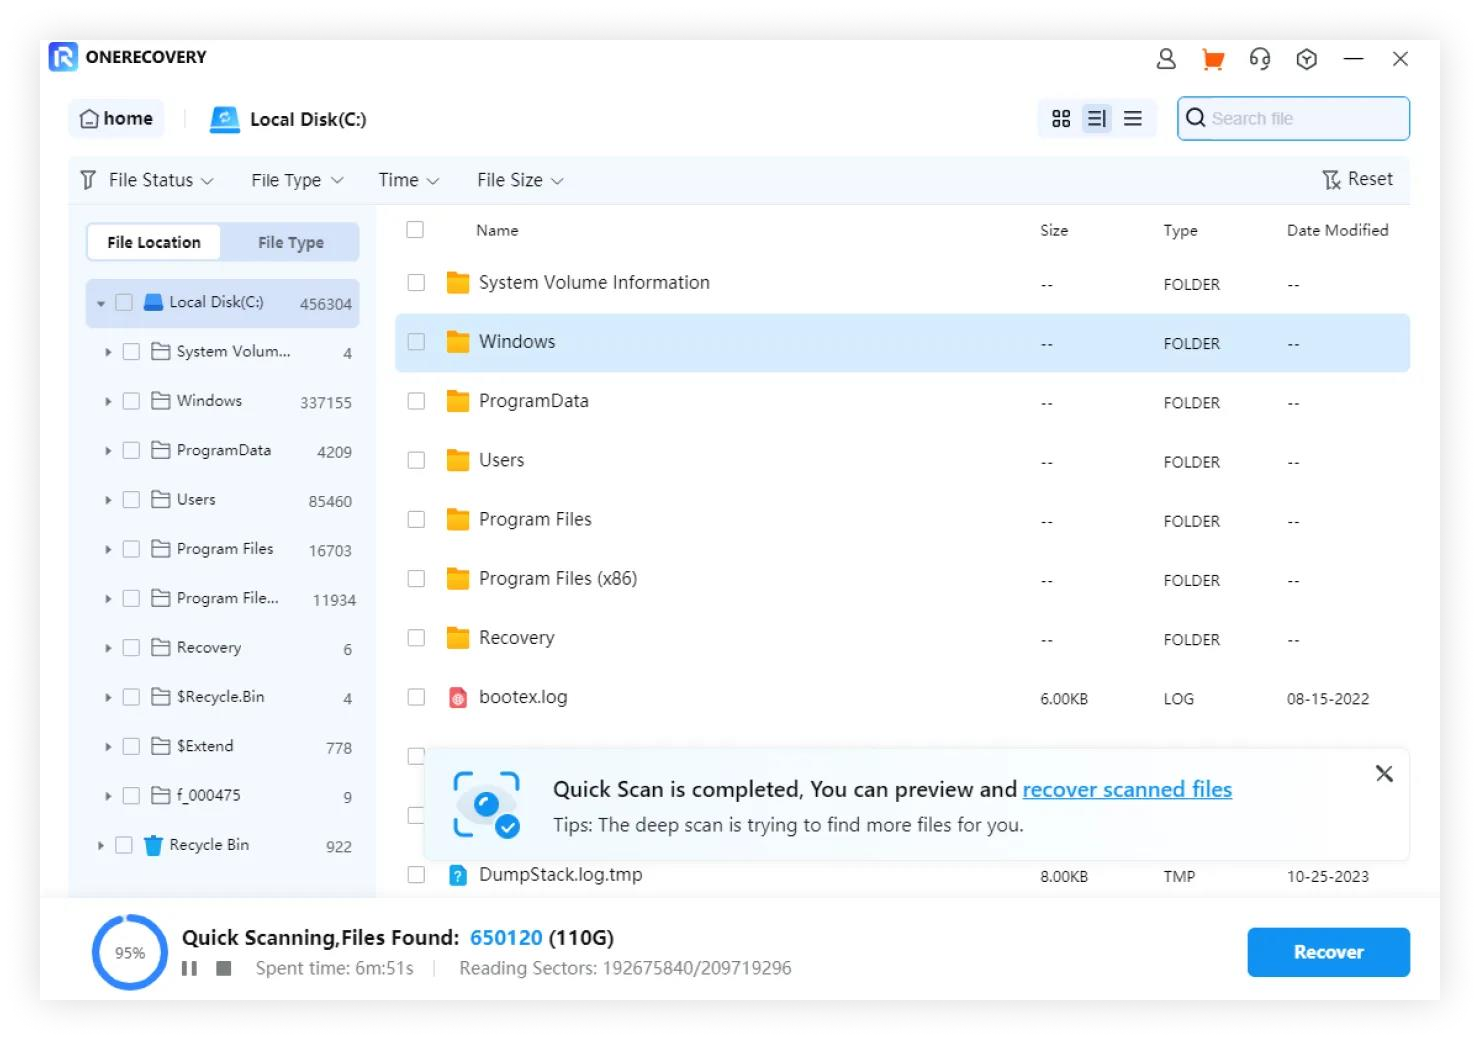Click the scan completed eye icon

[487, 804]
